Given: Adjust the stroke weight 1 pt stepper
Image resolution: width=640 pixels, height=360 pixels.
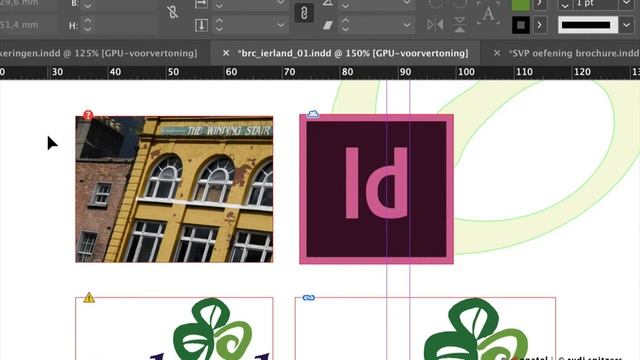Looking at the screenshot, I should tap(565, 5).
